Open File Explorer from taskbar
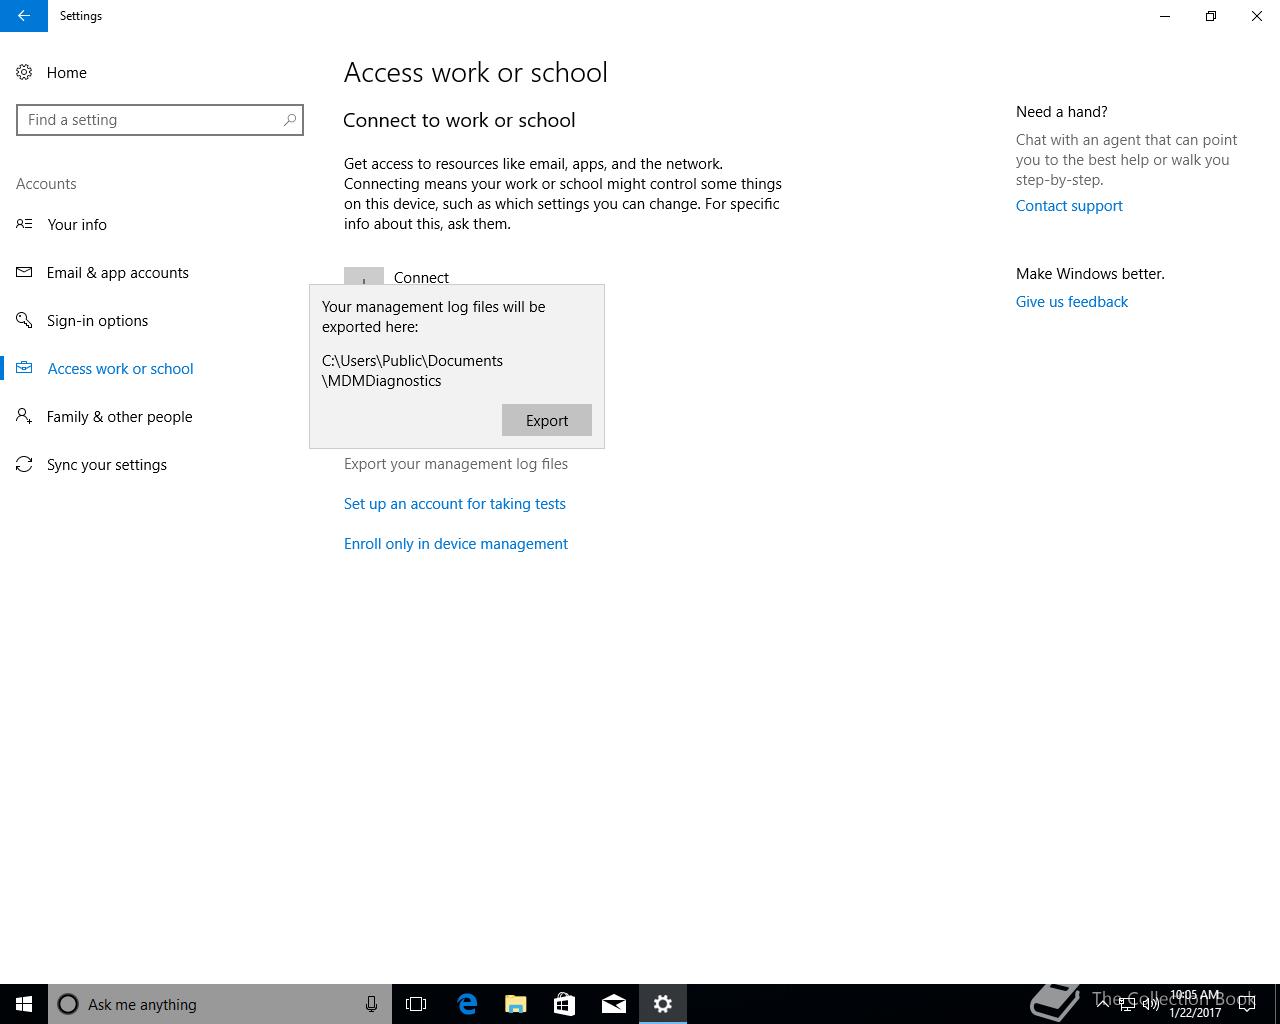This screenshot has width=1280, height=1024. tap(516, 1004)
